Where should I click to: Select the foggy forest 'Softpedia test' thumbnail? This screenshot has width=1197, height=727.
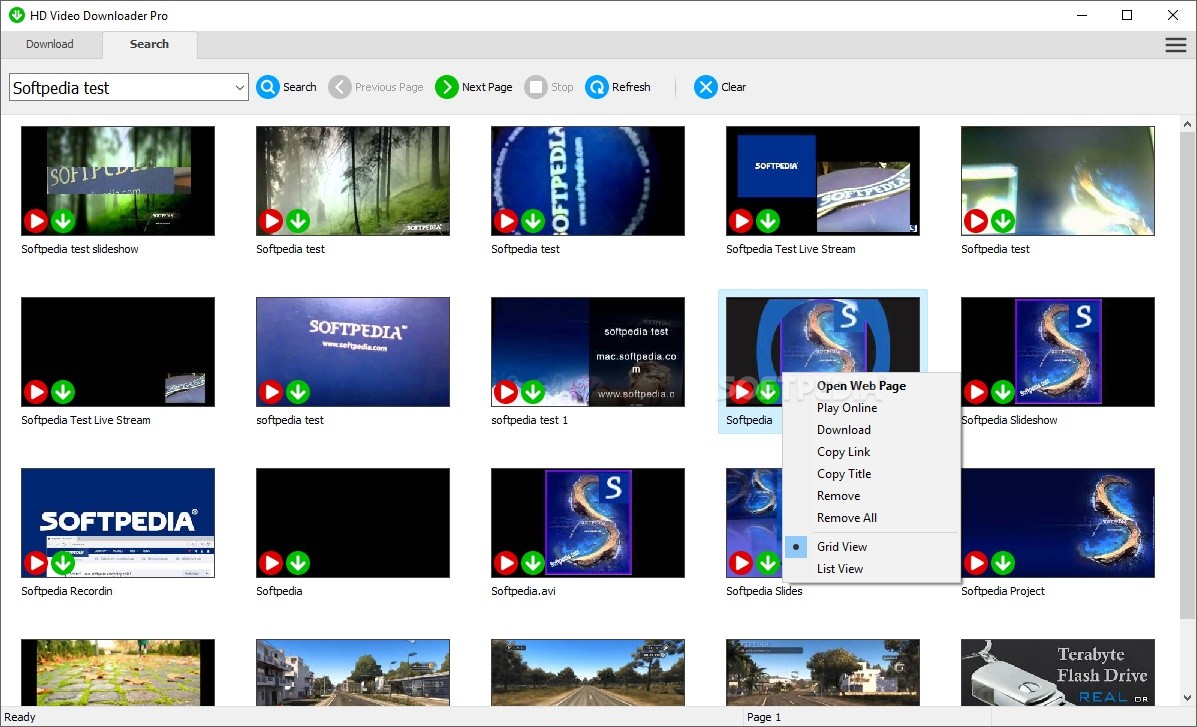point(353,181)
